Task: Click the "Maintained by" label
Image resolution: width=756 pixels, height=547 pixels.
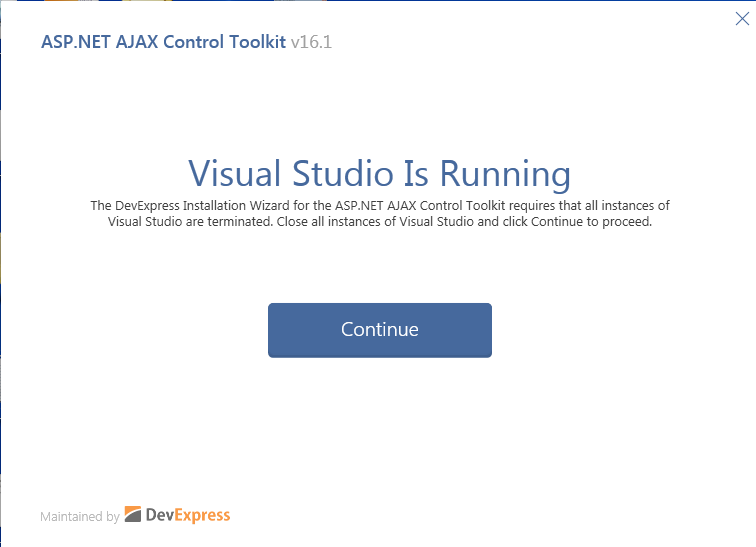Action: [79, 517]
